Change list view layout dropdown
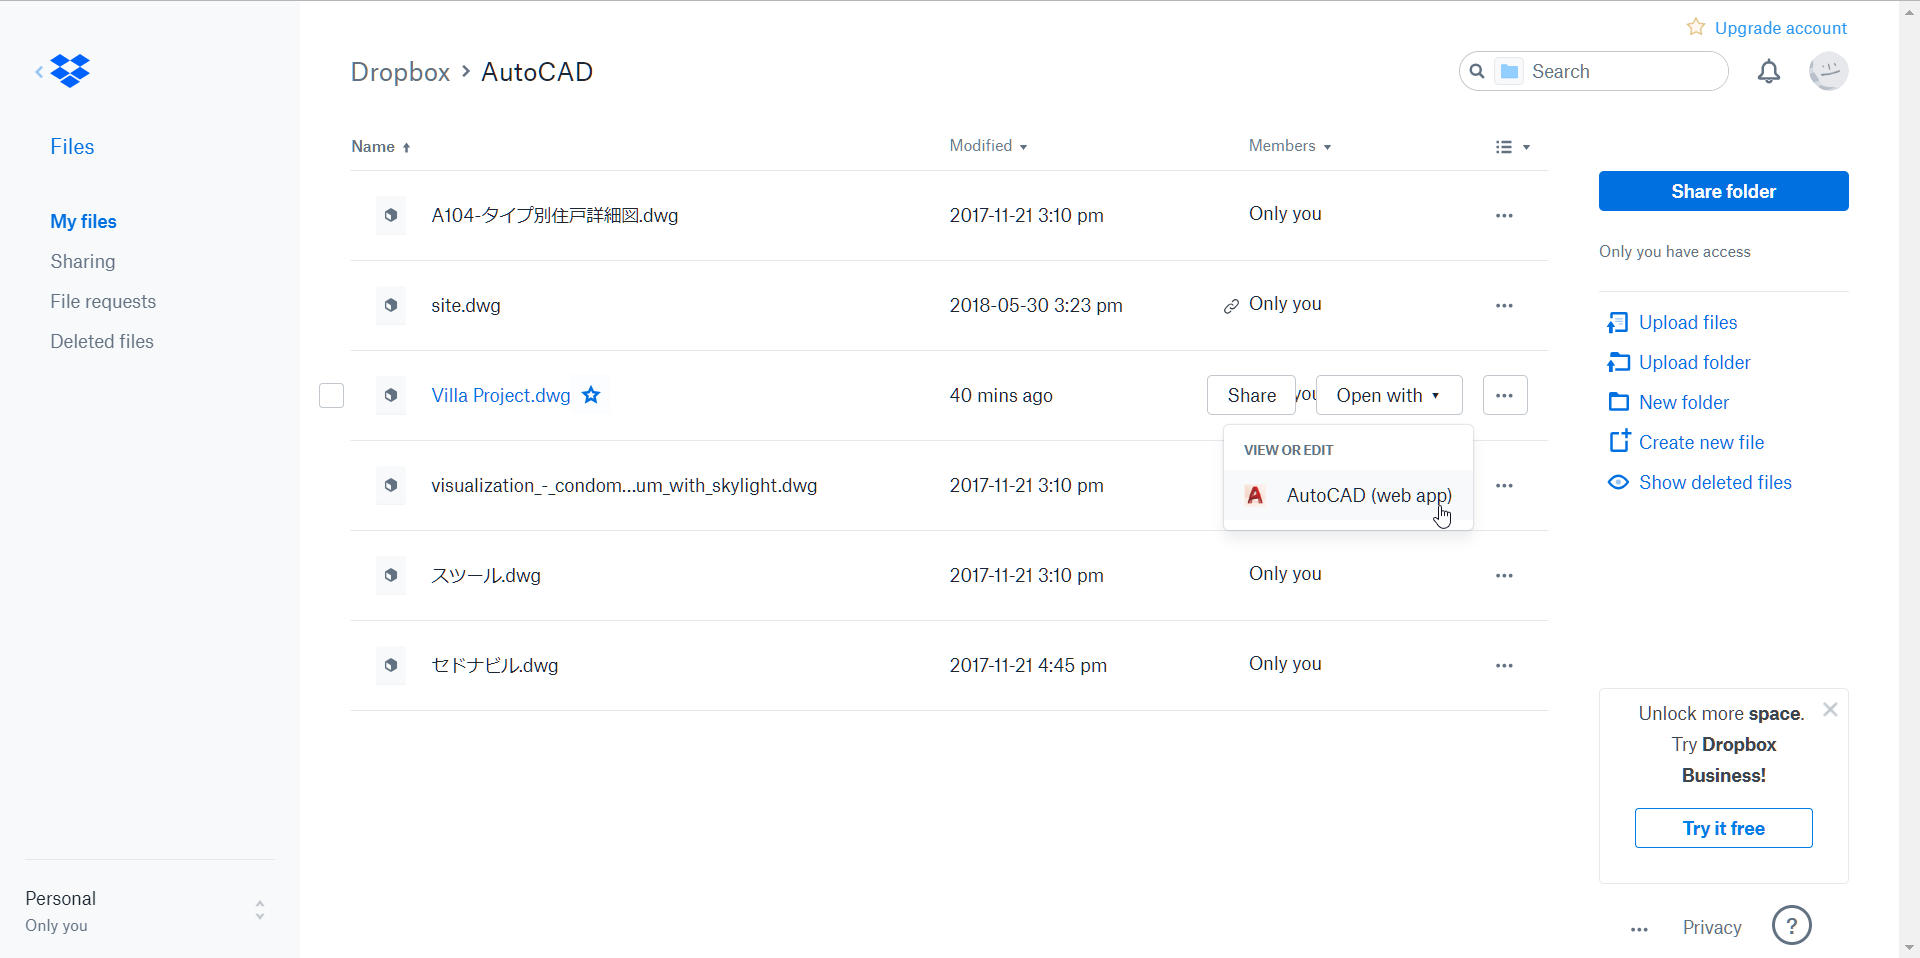Screen dimensions: 1920x958 [1512, 147]
